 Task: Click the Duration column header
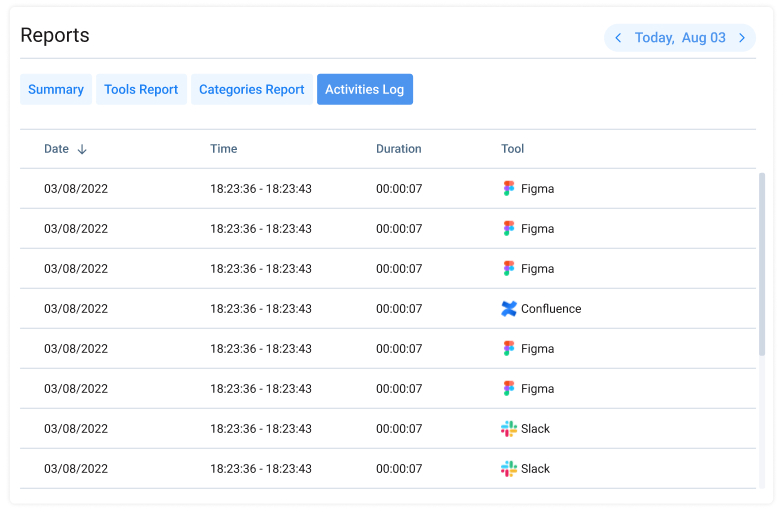(x=398, y=149)
